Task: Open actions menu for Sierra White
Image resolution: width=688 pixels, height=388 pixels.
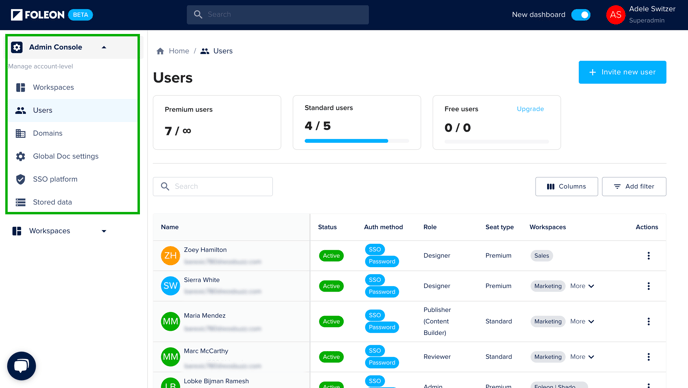Action: [x=649, y=286]
